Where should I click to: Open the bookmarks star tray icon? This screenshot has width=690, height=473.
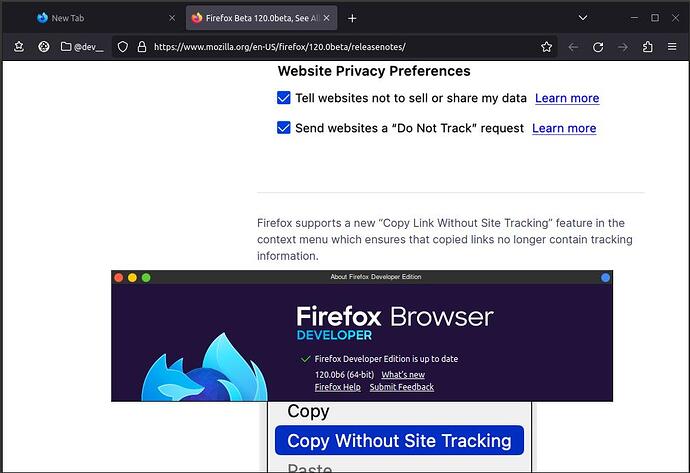coord(19,47)
